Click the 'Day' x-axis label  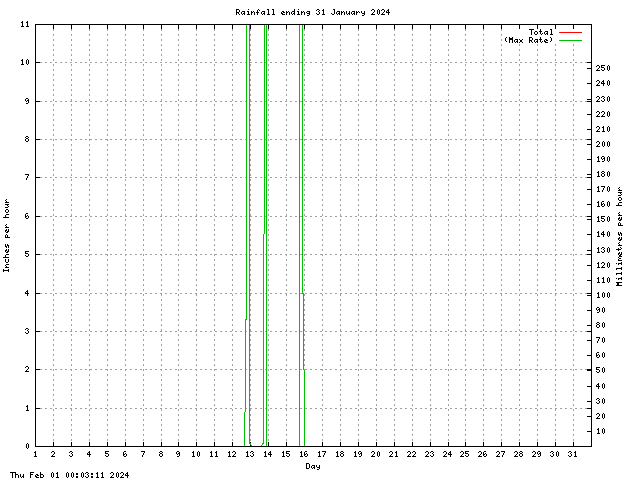pyautogui.click(x=313, y=466)
